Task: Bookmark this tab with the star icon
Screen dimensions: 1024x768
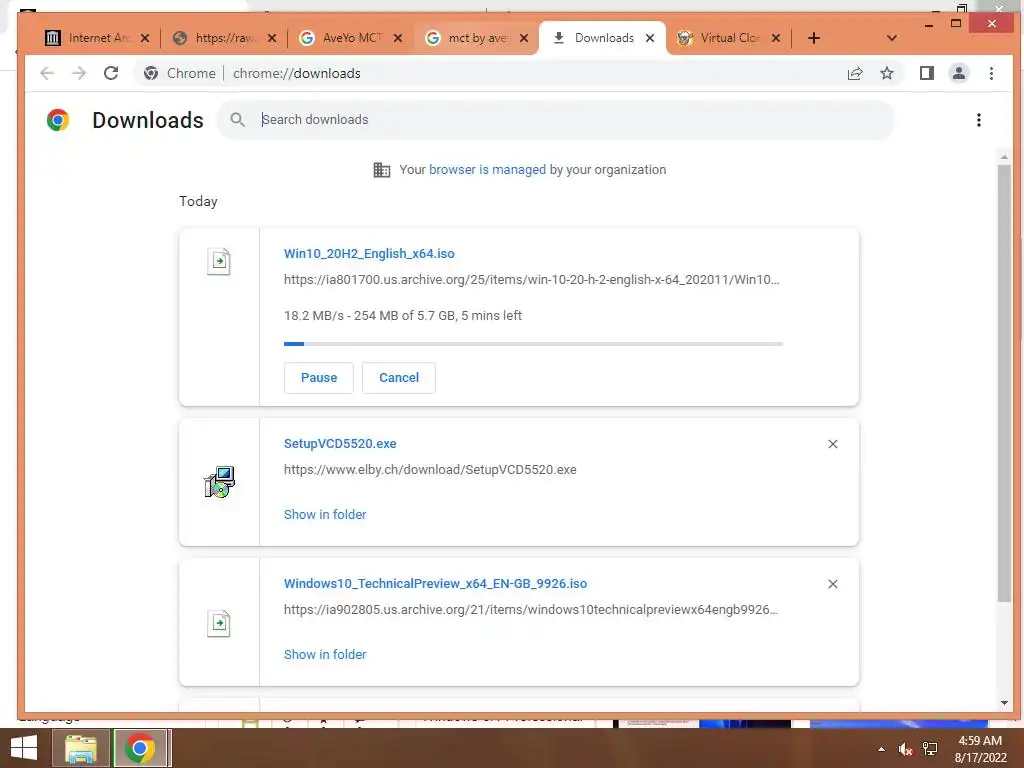Action: tap(886, 73)
